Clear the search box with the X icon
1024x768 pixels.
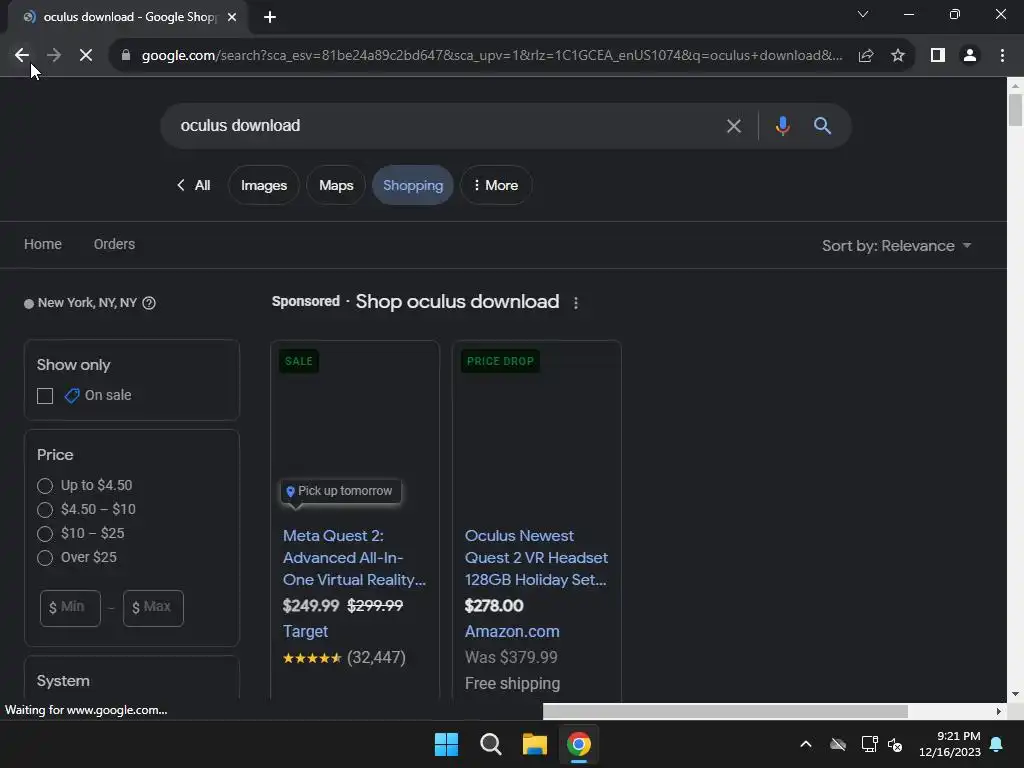(734, 126)
